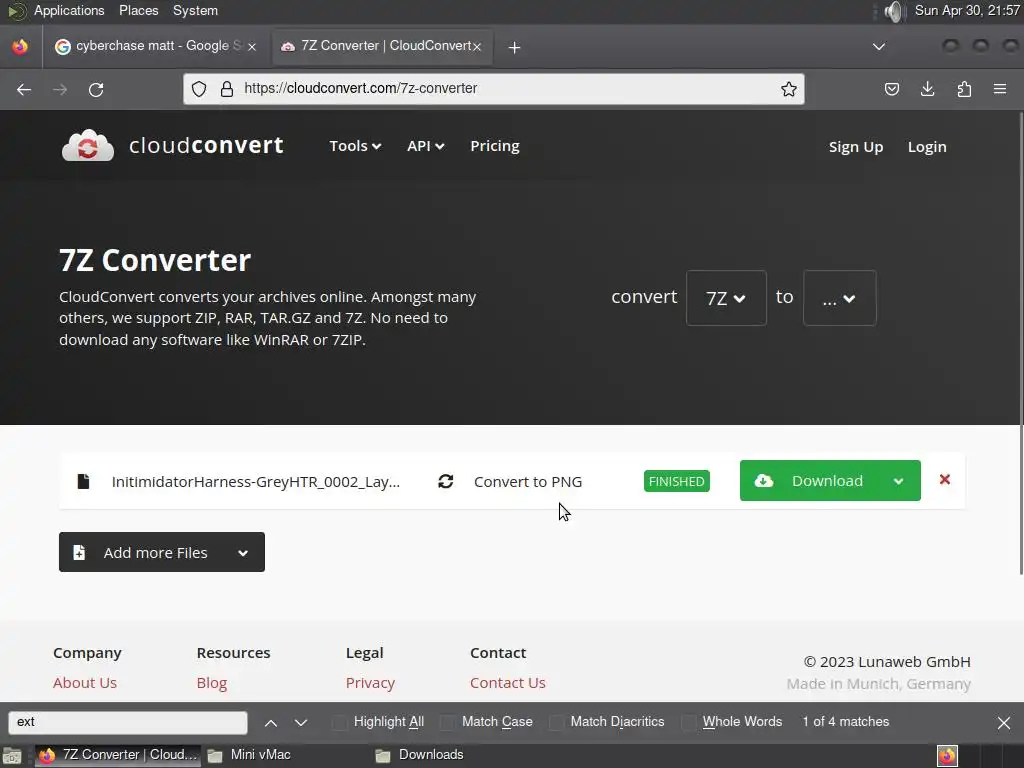Click the conversion refresh arrows icon
1024x768 pixels.
point(445,481)
